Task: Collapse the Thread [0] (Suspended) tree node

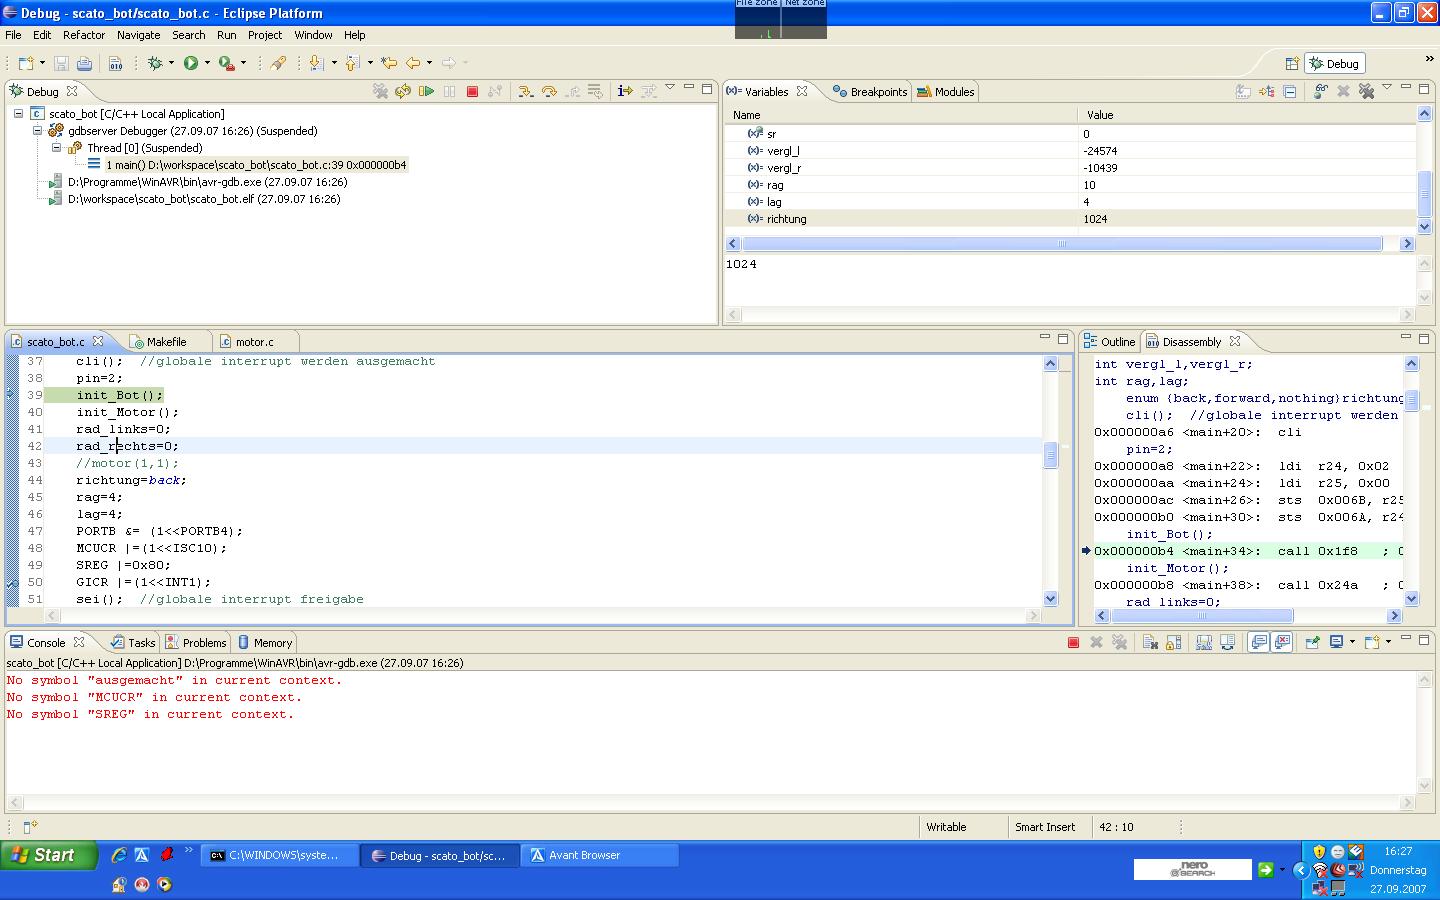Action: pos(56,147)
